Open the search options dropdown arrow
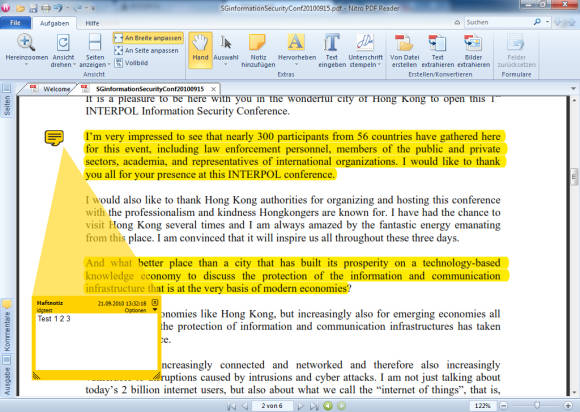This screenshot has height=412, width=580. click(547, 22)
